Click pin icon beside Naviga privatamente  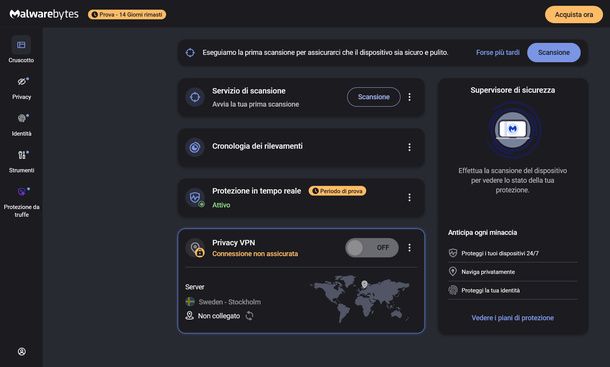click(453, 271)
